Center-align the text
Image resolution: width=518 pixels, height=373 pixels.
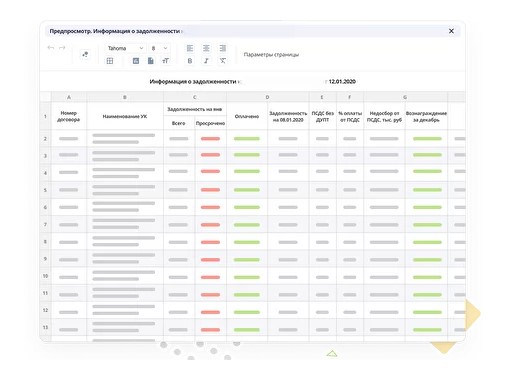(x=206, y=48)
